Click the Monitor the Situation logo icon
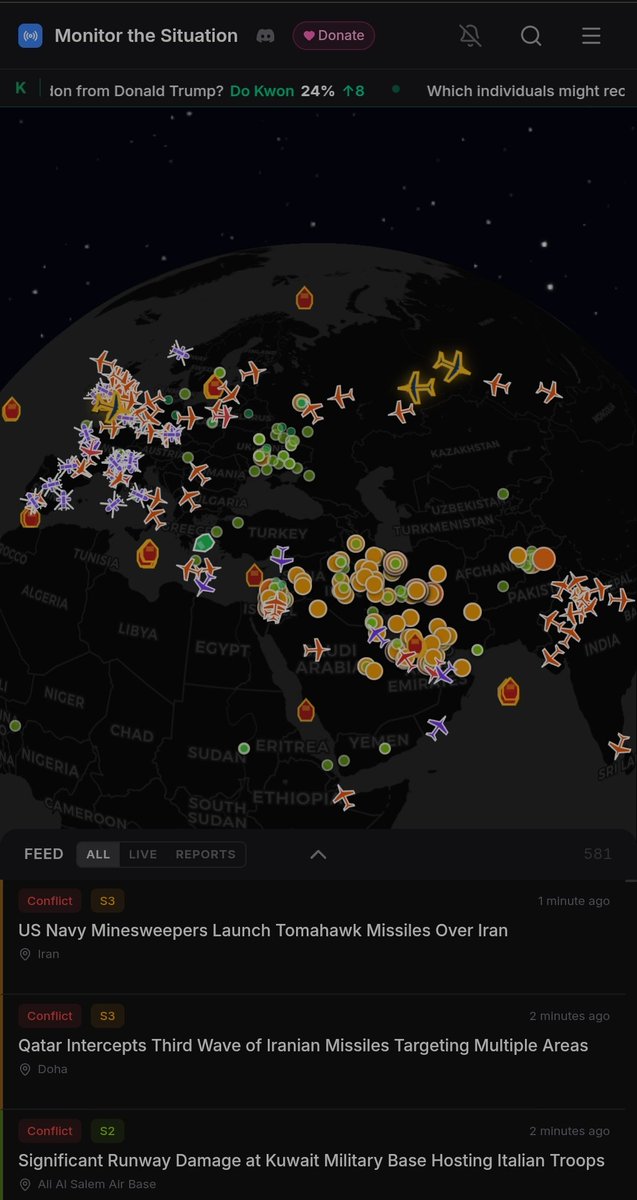Screen dimensions: 637x1200 (30, 36)
